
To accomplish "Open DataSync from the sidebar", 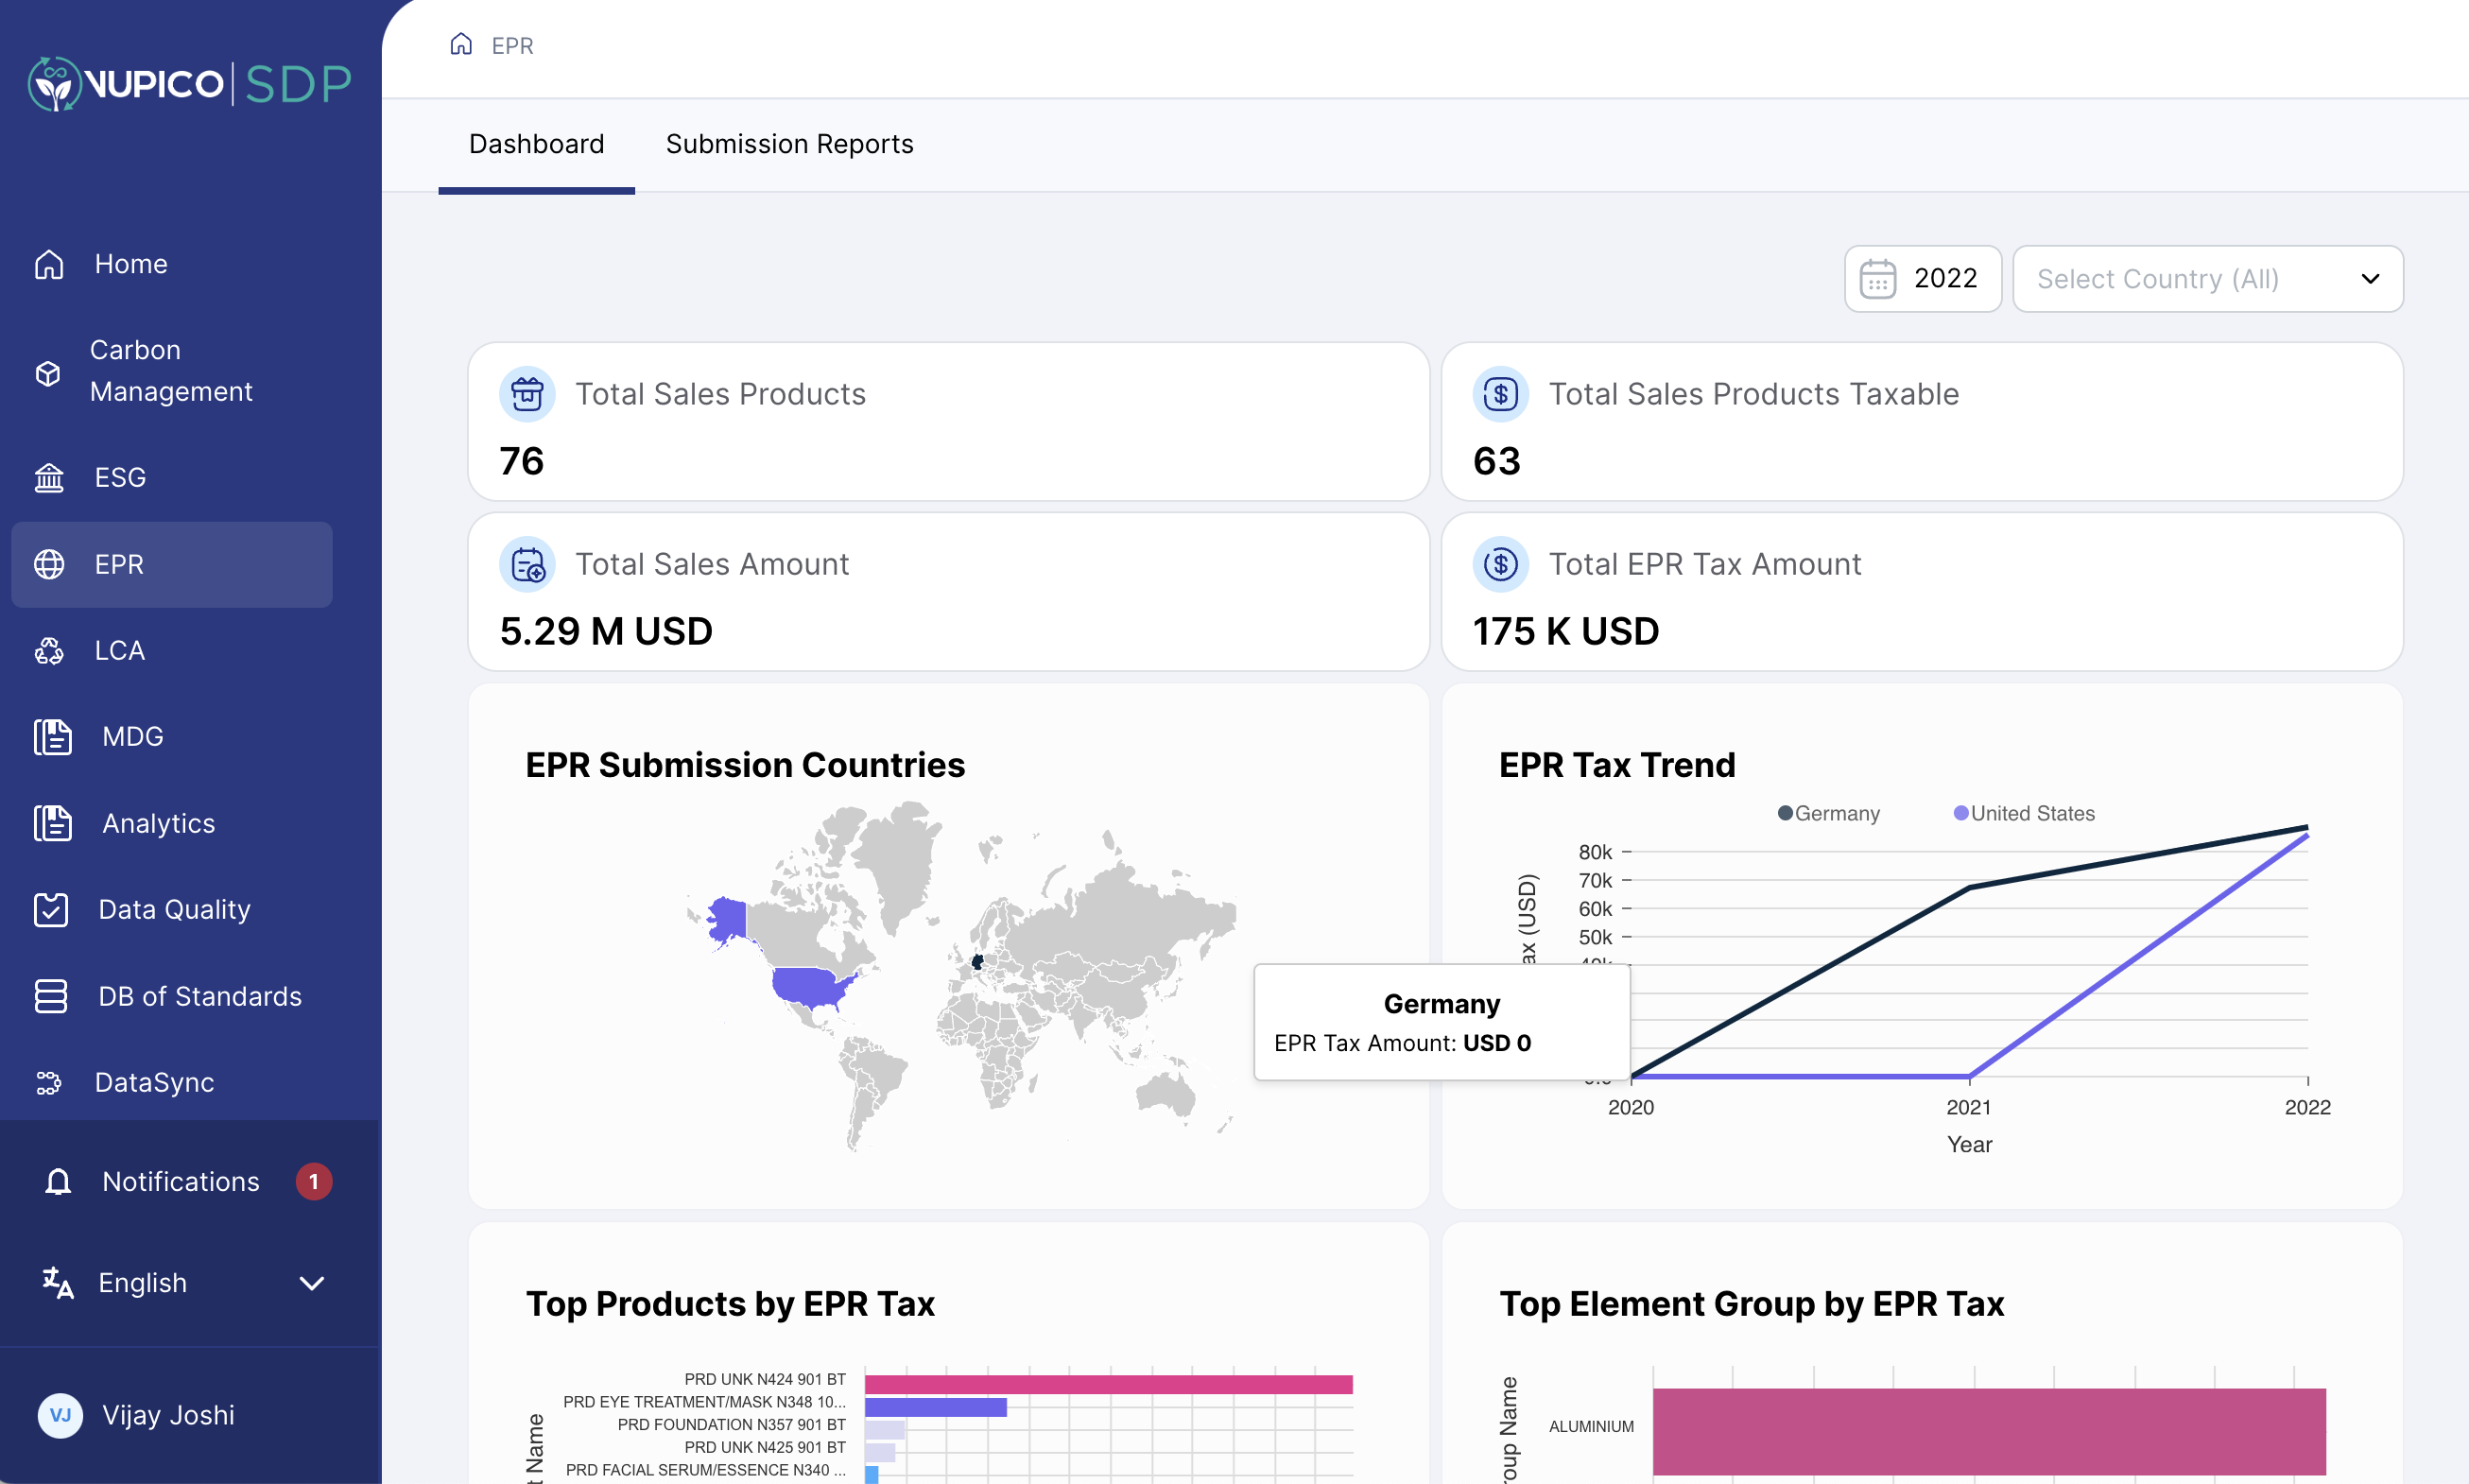I will click(153, 1082).
